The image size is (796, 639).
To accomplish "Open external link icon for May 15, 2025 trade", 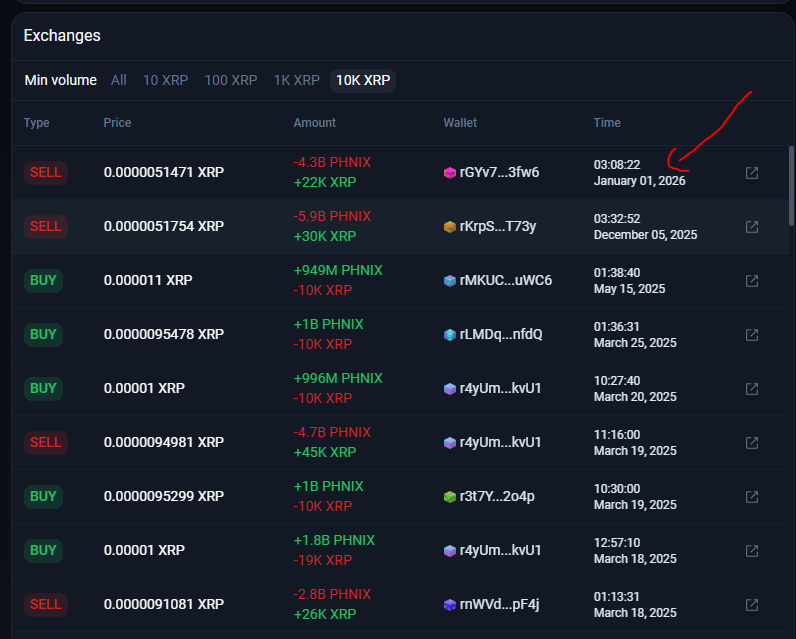I will 752,281.
